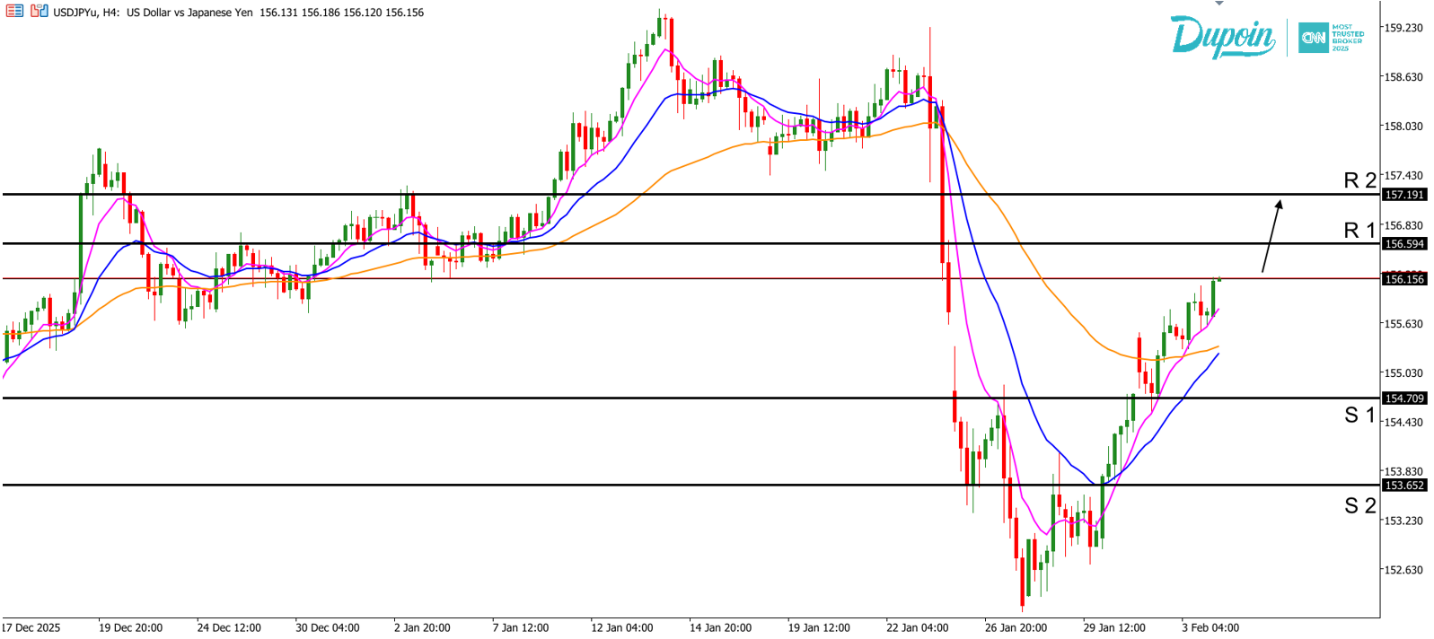Click the 17 Dec 2025 date label
1434x639 pixels.
click(x=32, y=628)
